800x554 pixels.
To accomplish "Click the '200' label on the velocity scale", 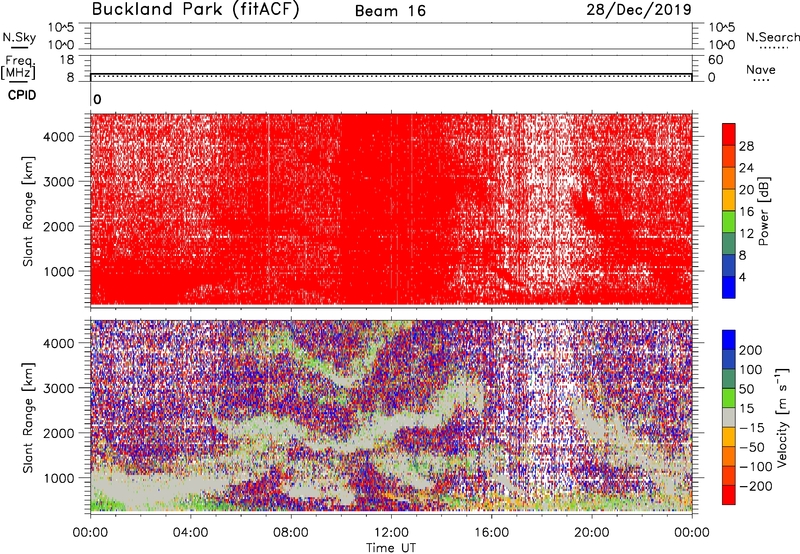I will (751, 350).
